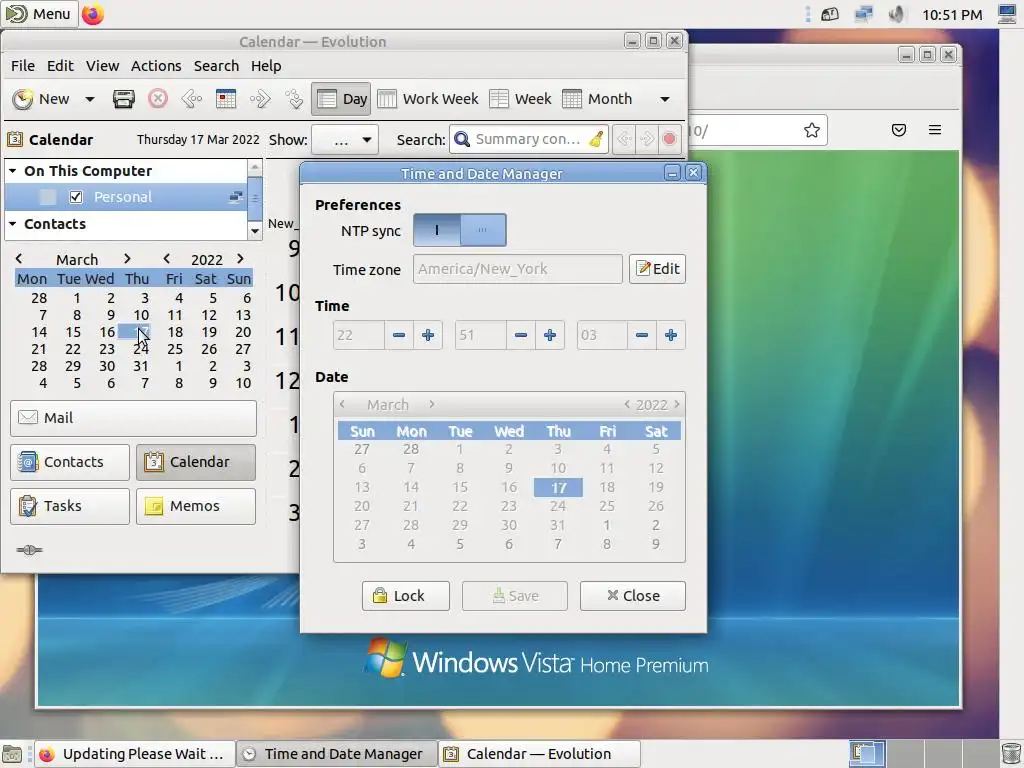Open the Memos view

tap(196, 506)
